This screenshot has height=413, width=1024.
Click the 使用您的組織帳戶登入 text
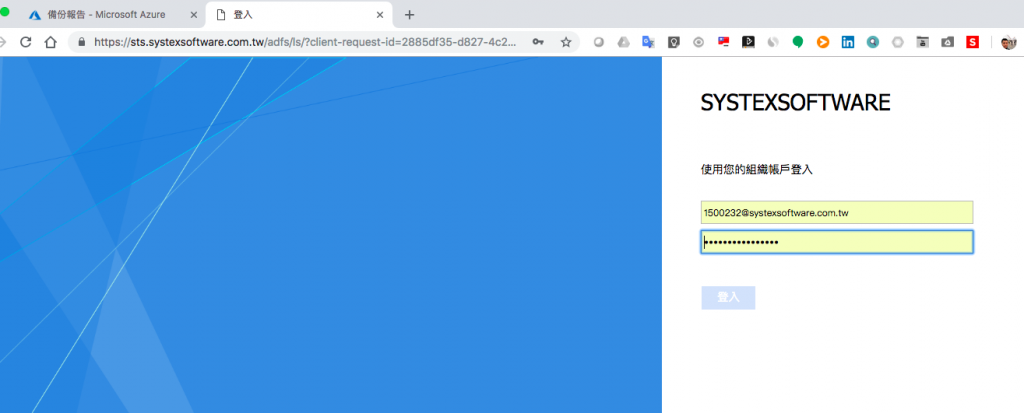point(756,170)
